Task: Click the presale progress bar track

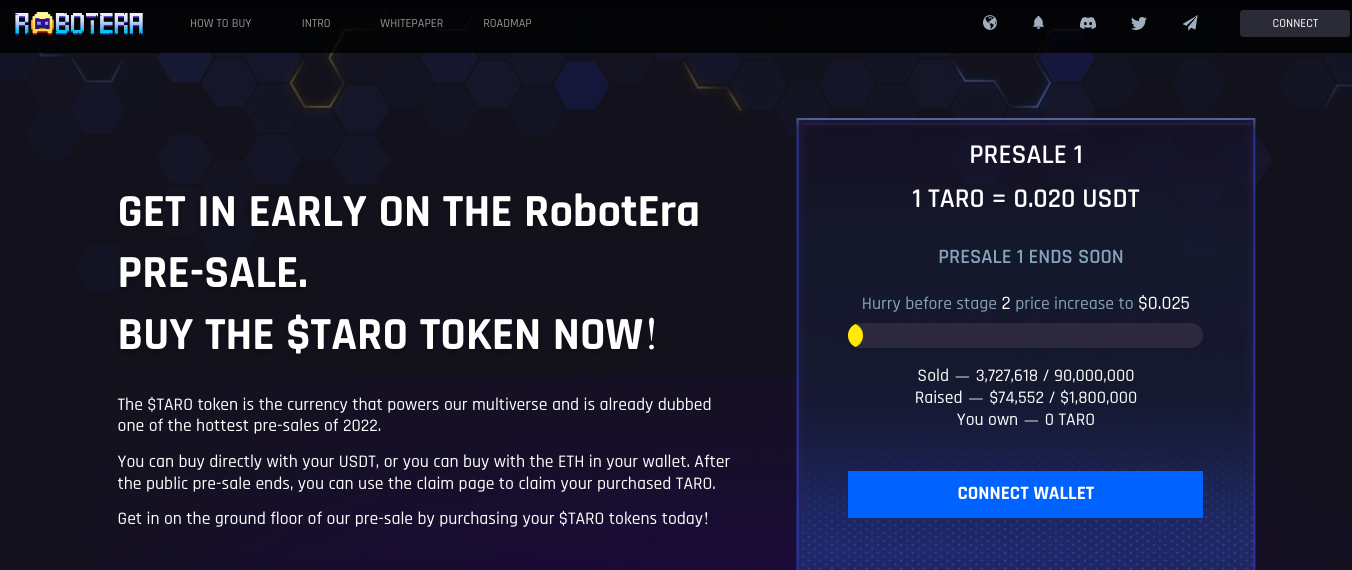Action: tap(1025, 336)
